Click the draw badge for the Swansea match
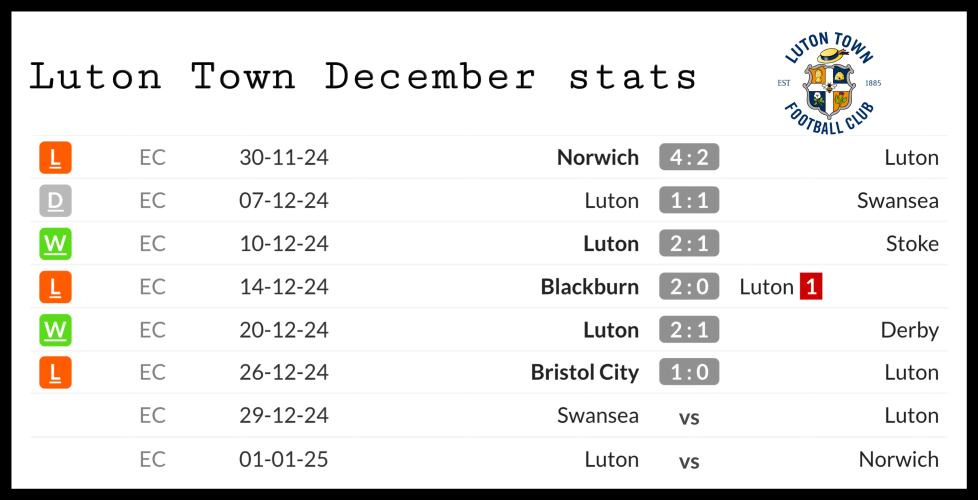The height and width of the screenshot is (500, 978). click(x=55, y=201)
